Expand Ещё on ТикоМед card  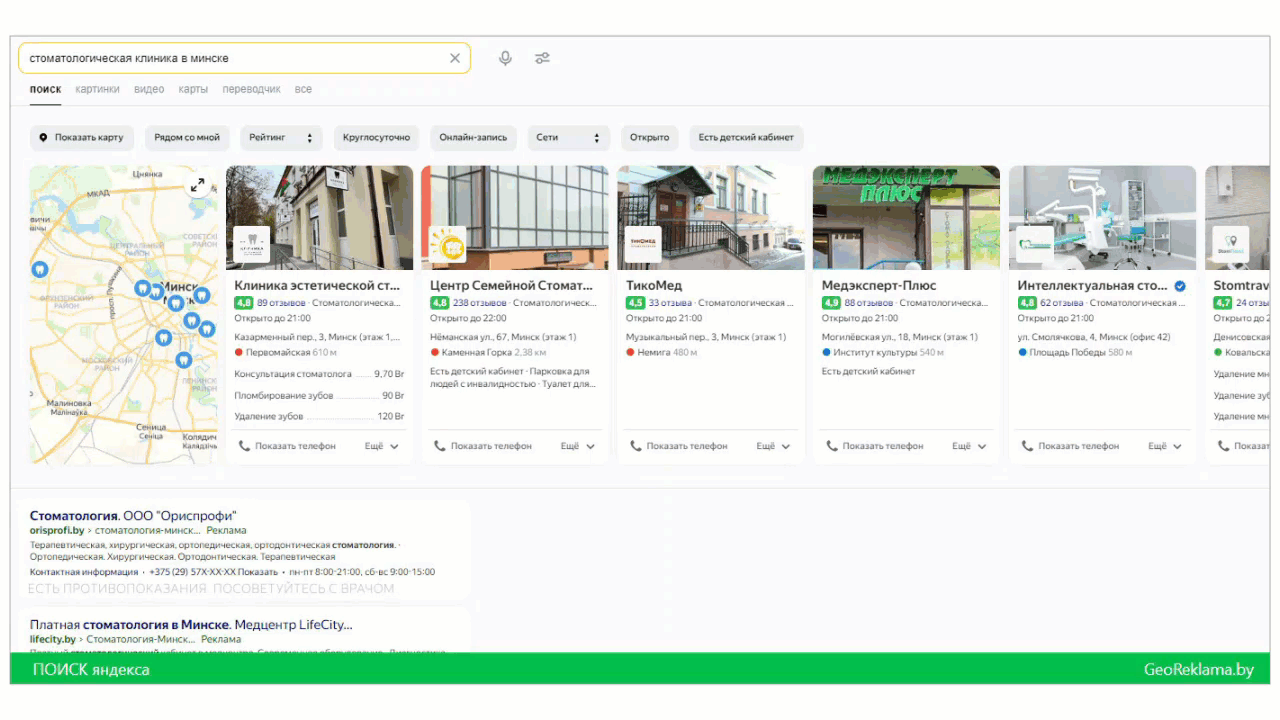(774, 446)
